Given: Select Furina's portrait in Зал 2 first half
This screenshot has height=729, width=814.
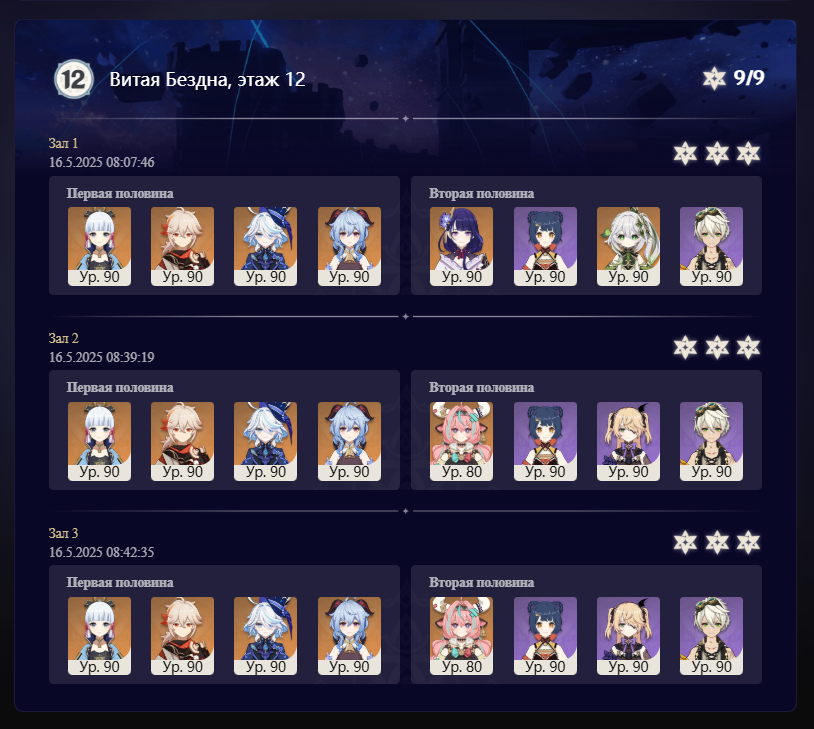Looking at the screenshot, I should (265, 441).
